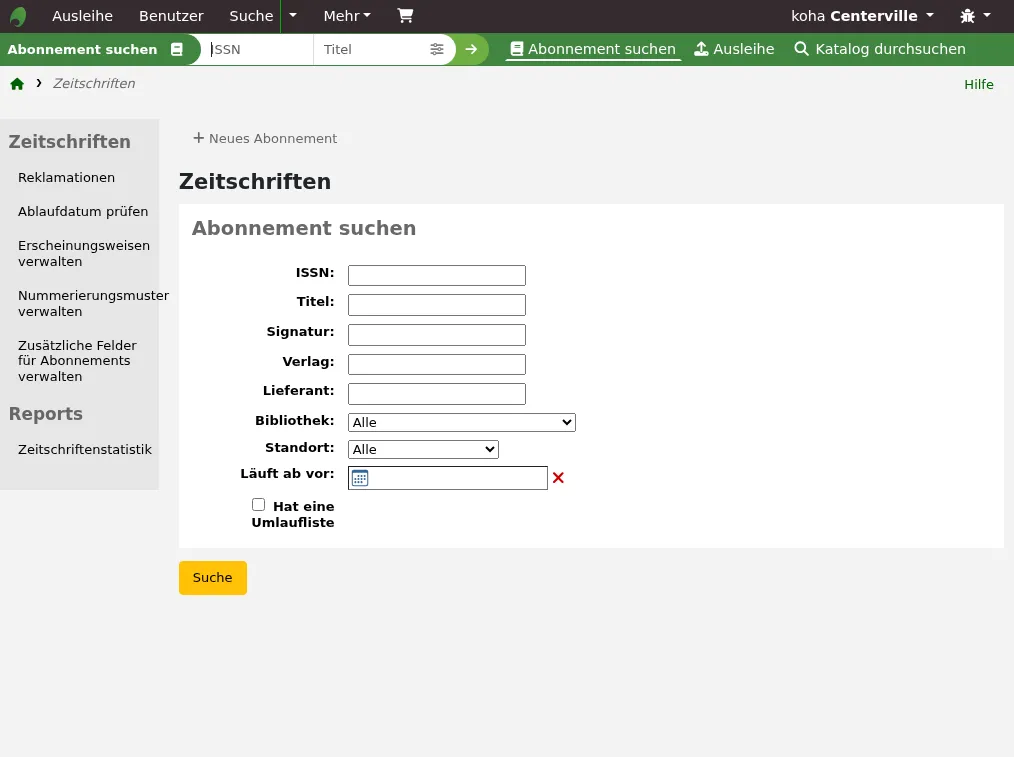The image size is (1014, 757).
Task: Focus the ISSN field in the form
Action: (437, 275)
